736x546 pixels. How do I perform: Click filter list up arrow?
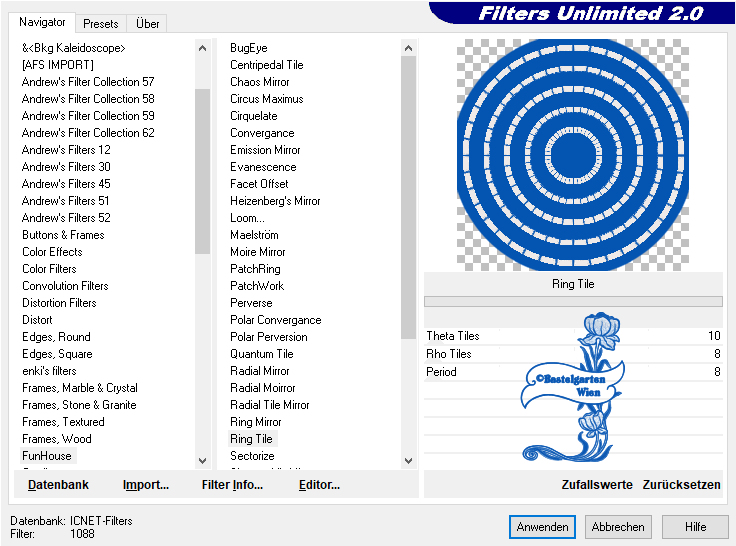(408, 48)
